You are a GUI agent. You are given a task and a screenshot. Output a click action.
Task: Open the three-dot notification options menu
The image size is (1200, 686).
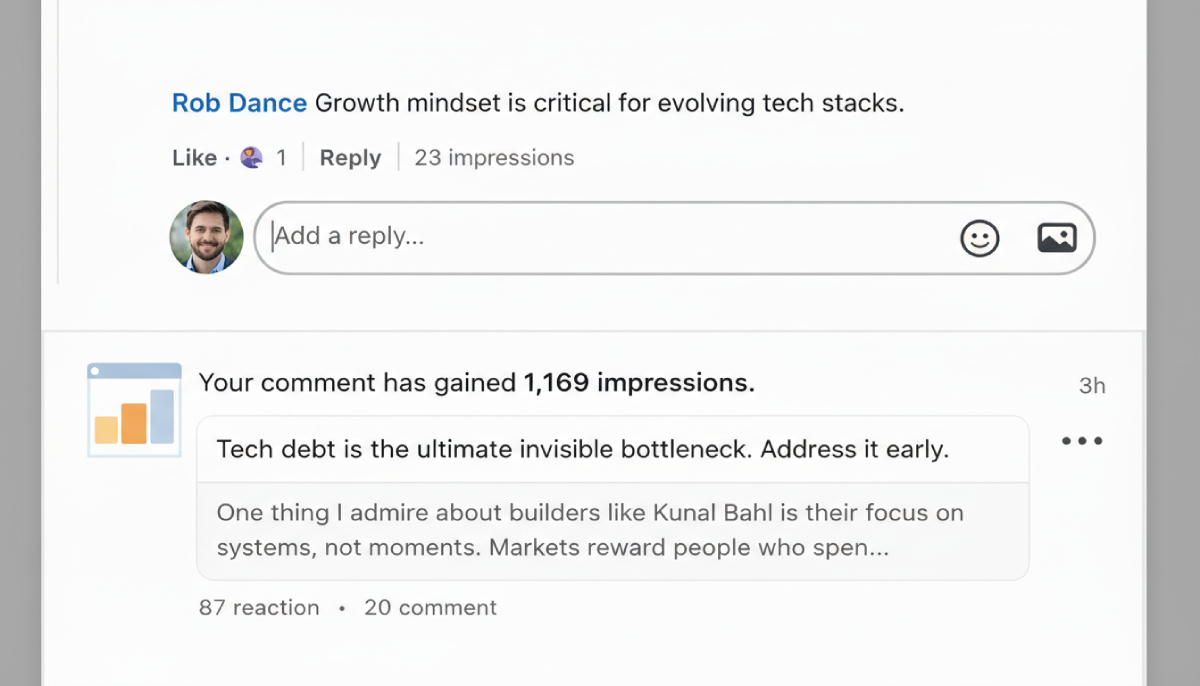pos(1082,441)
